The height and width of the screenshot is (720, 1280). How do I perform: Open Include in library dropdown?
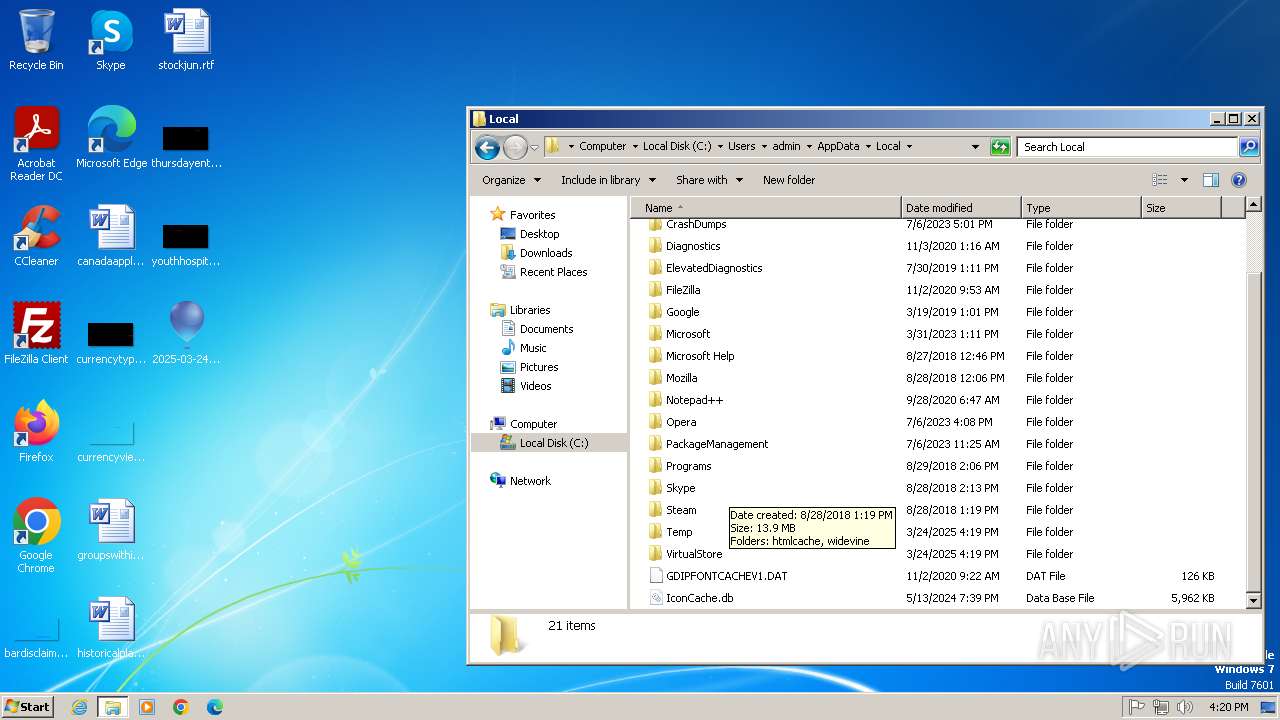(608, 180)
